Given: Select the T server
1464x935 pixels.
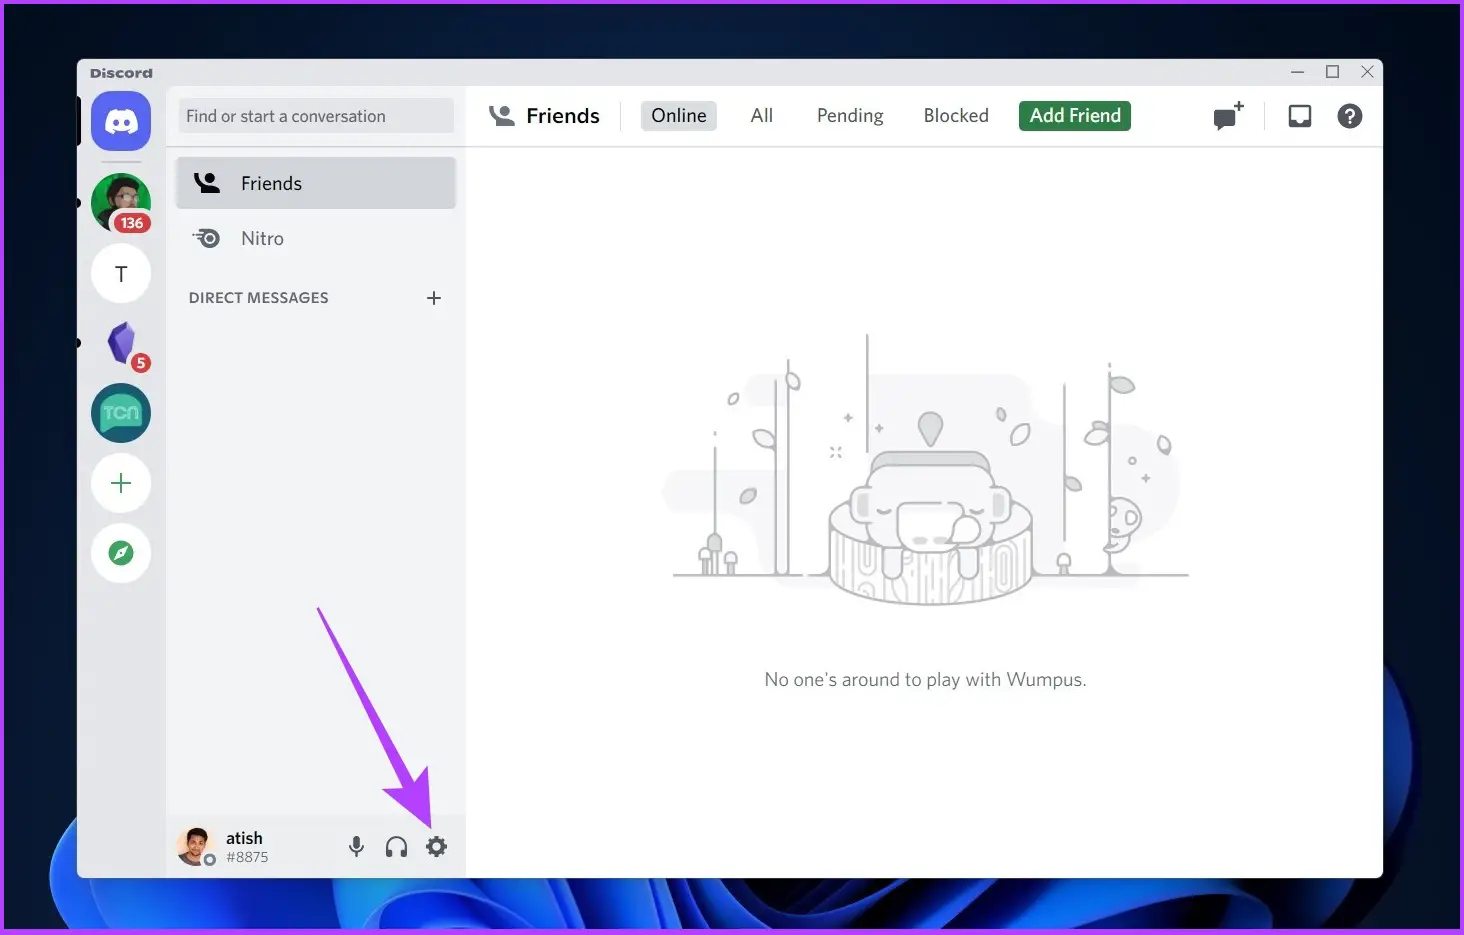Looking at the screenshot, I should (x=121, y=274).
